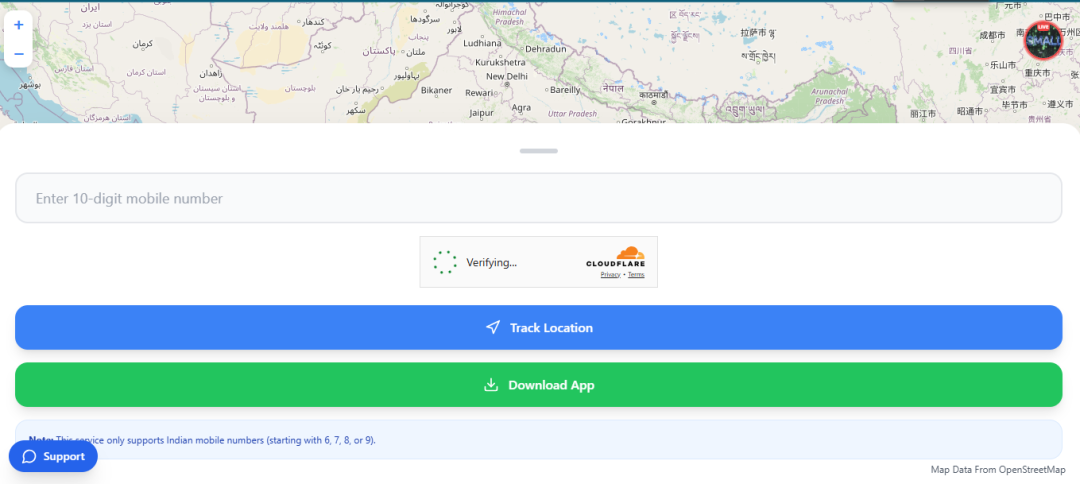The image size is (1080, 484).
Task: Click New Delhi on the map
Action: (x=506, y=76)
